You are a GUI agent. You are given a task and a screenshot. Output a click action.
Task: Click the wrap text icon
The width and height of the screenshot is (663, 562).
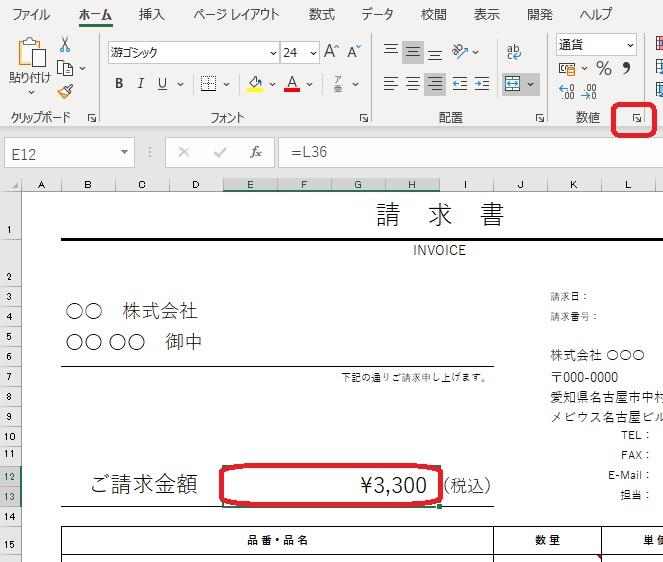tap(514, 52)
